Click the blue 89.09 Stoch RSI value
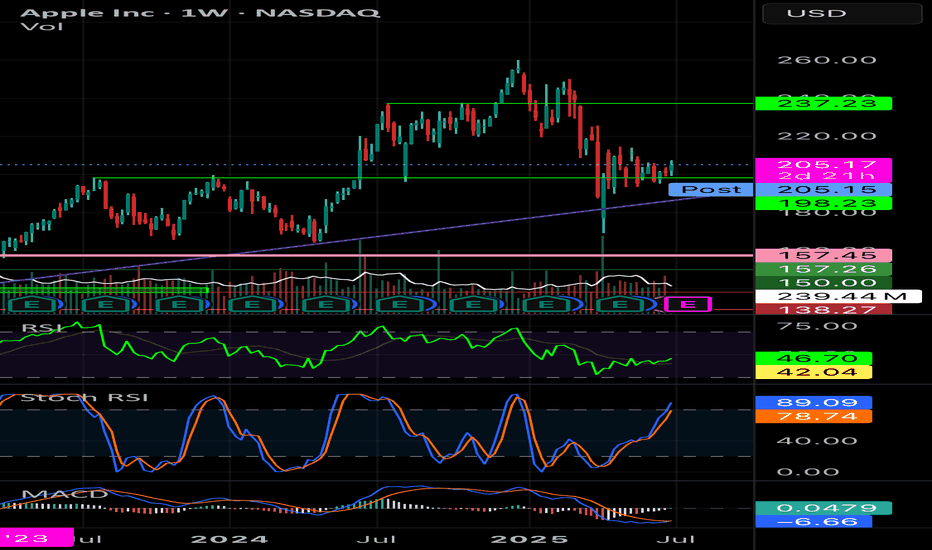This screenshot has width=932, height=550. point(813,403)
